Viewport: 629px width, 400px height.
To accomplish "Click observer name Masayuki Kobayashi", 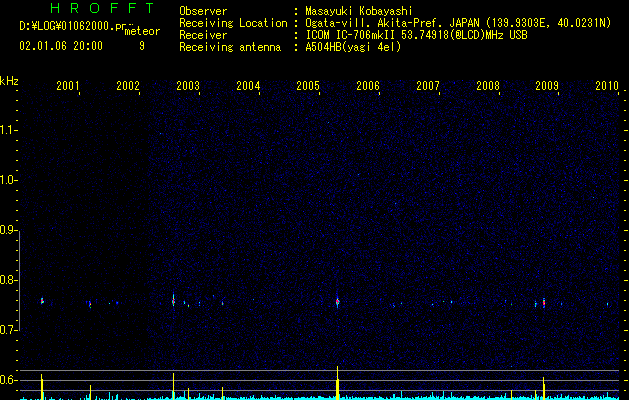I will (359, 11).
